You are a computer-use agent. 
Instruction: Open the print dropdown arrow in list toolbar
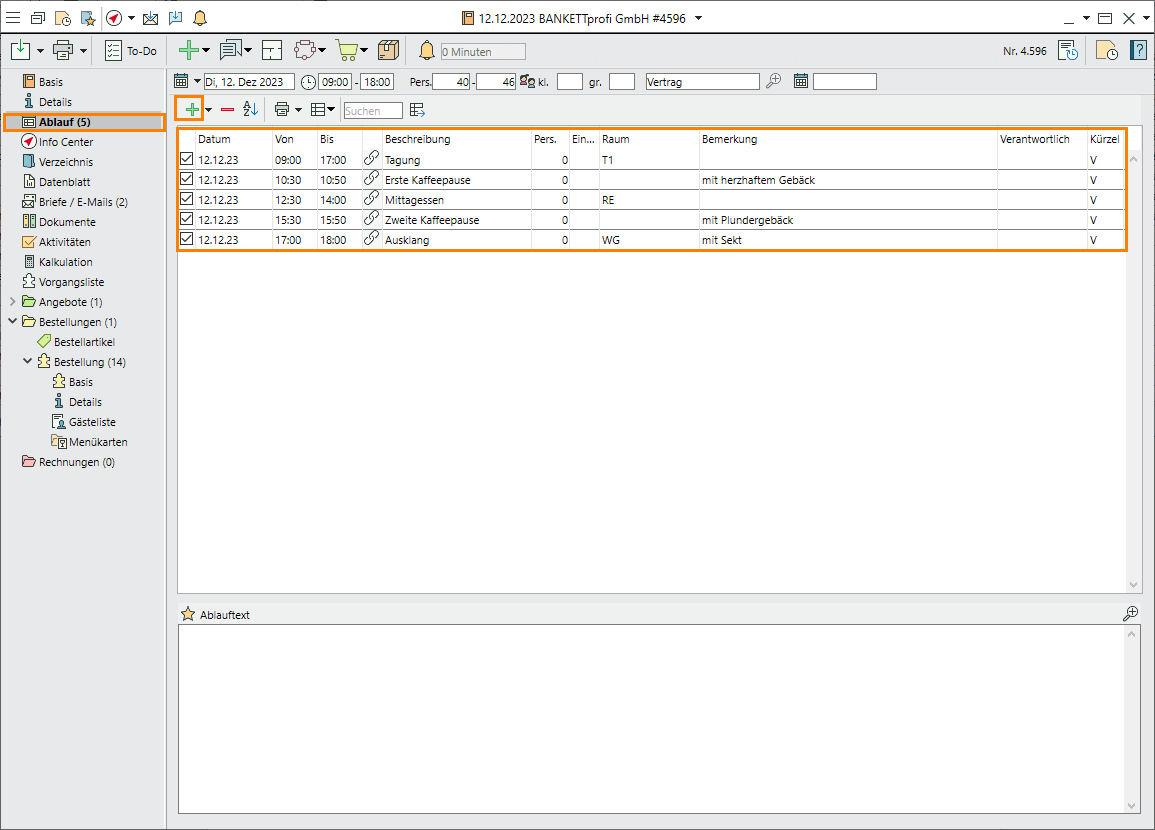click(x=298, y=110)
